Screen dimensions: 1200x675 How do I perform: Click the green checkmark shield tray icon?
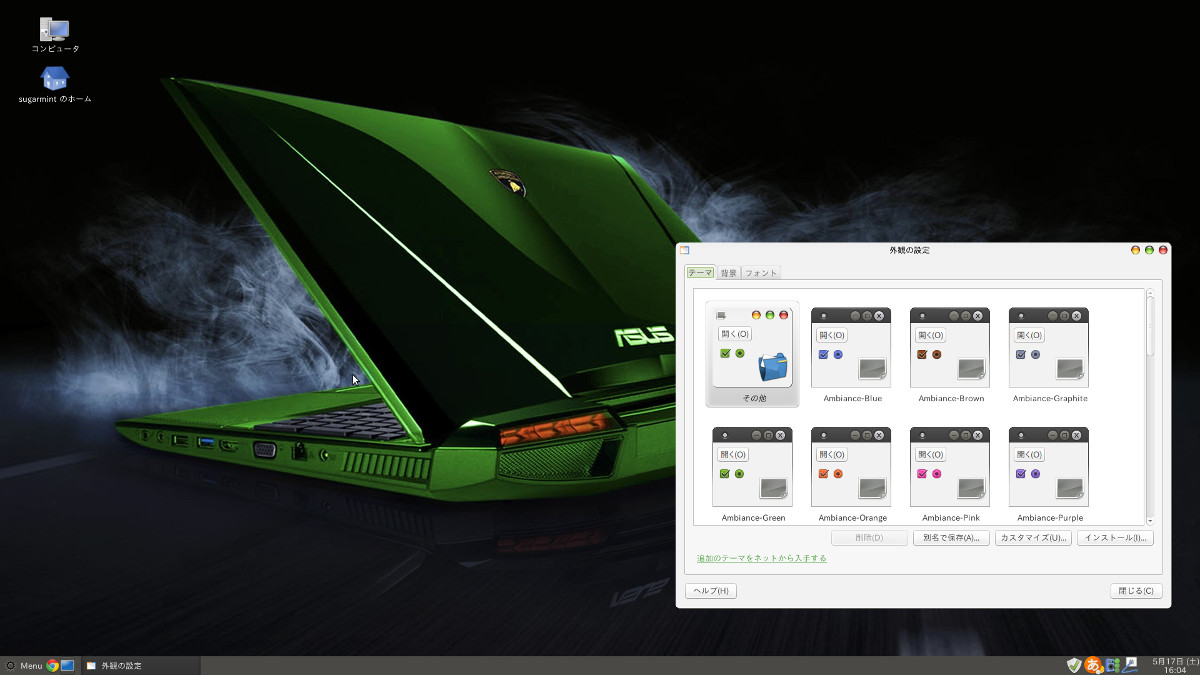coord(1075,665)
